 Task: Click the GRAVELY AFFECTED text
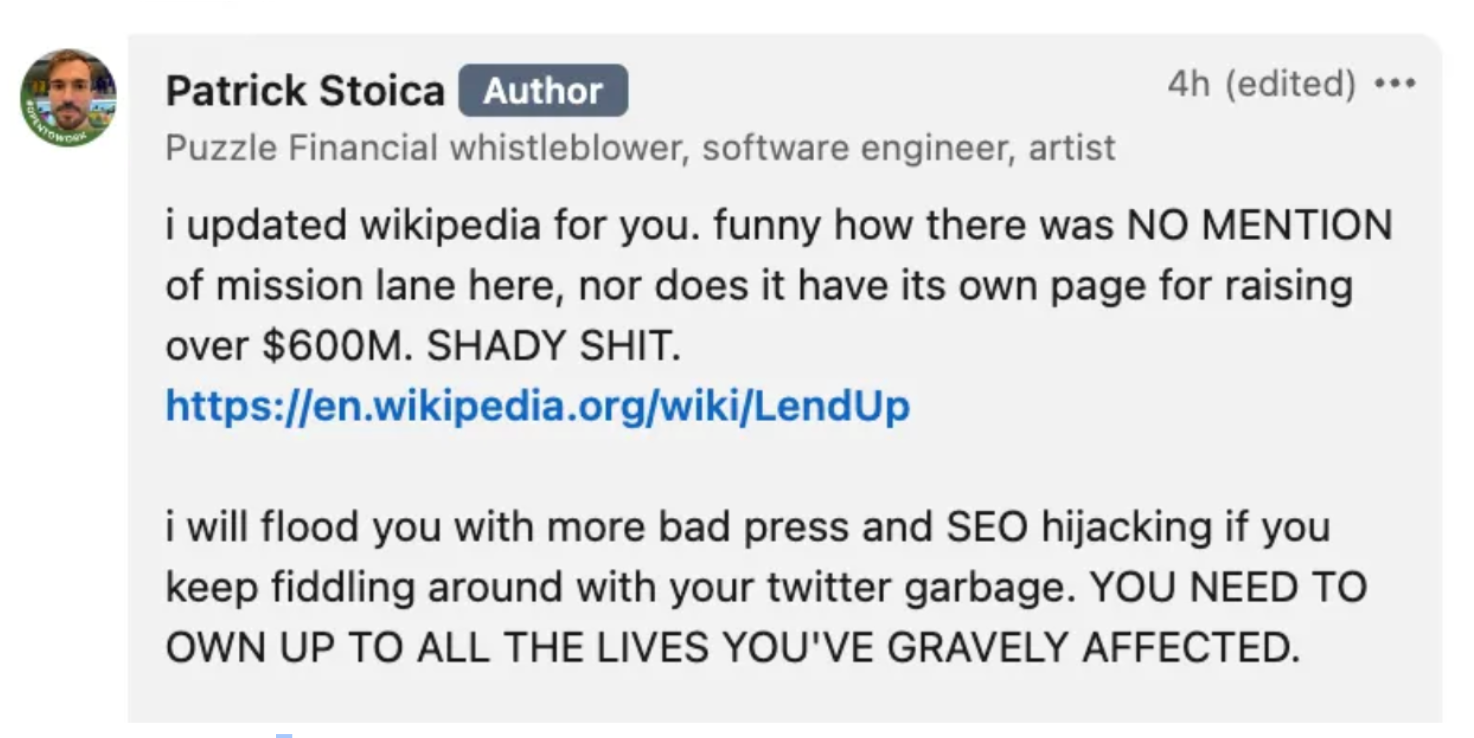point(1093,647)
